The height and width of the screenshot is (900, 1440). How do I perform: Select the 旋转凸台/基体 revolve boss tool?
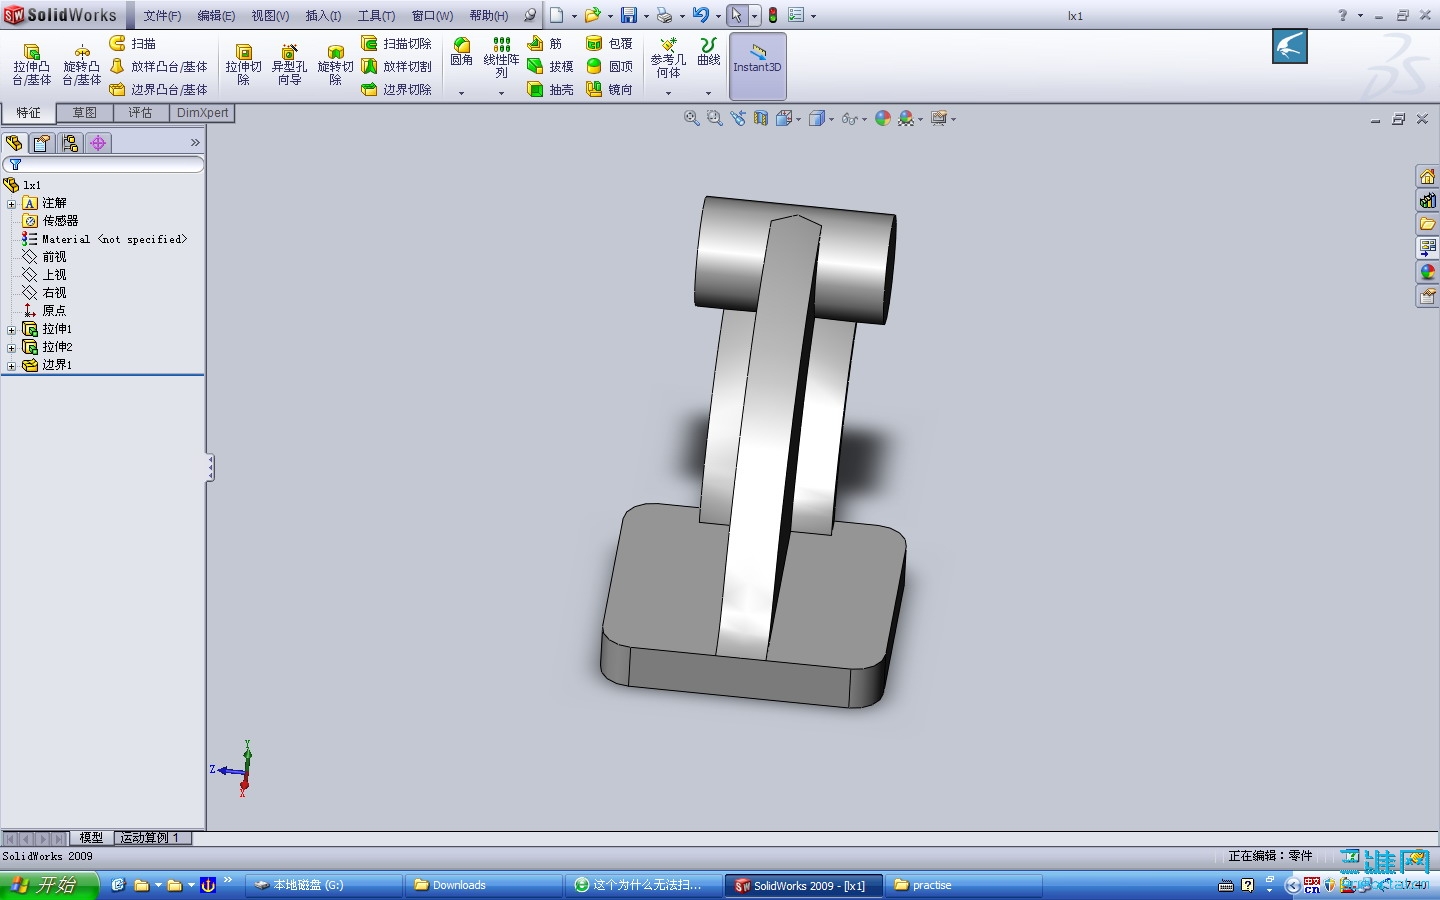[81, 64]
